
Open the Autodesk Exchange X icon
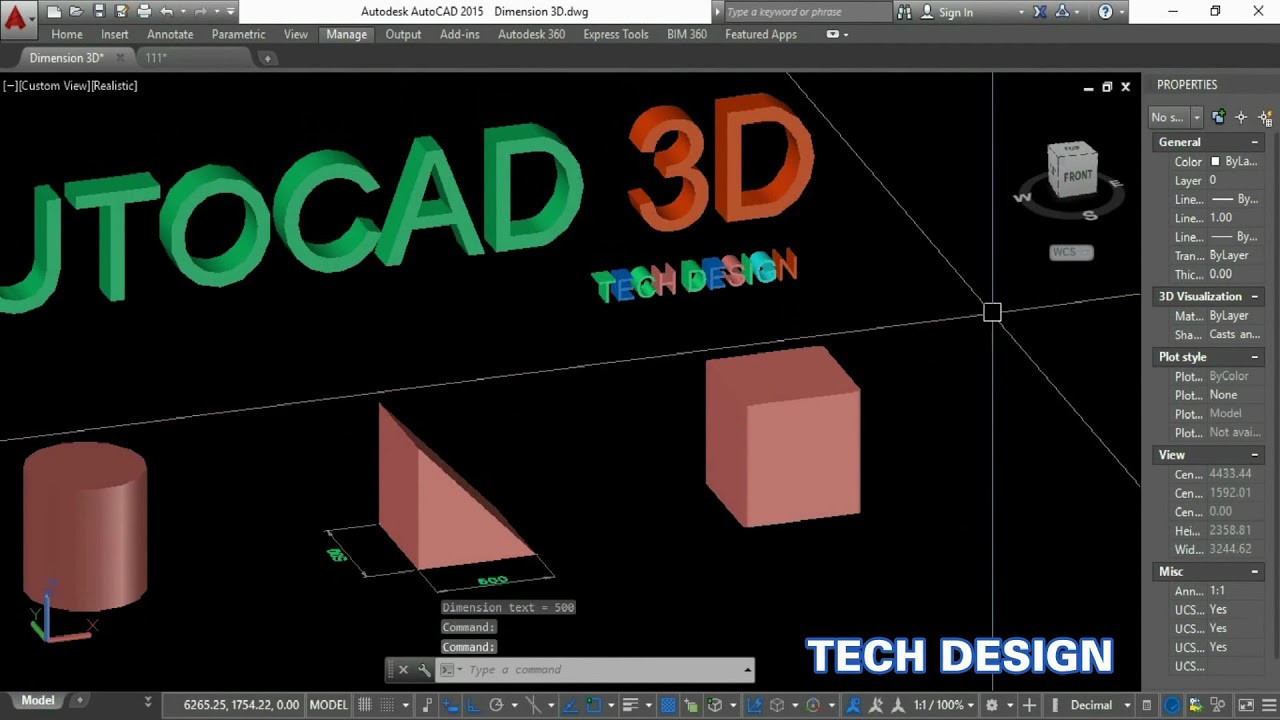1040,12
